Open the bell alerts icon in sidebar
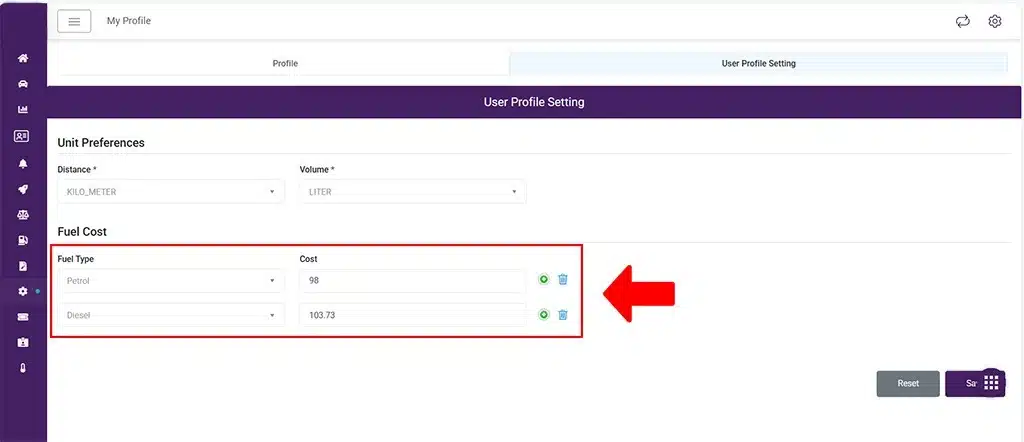The width and height of the screenshot is (1024, 442). [x=23, y=163]
